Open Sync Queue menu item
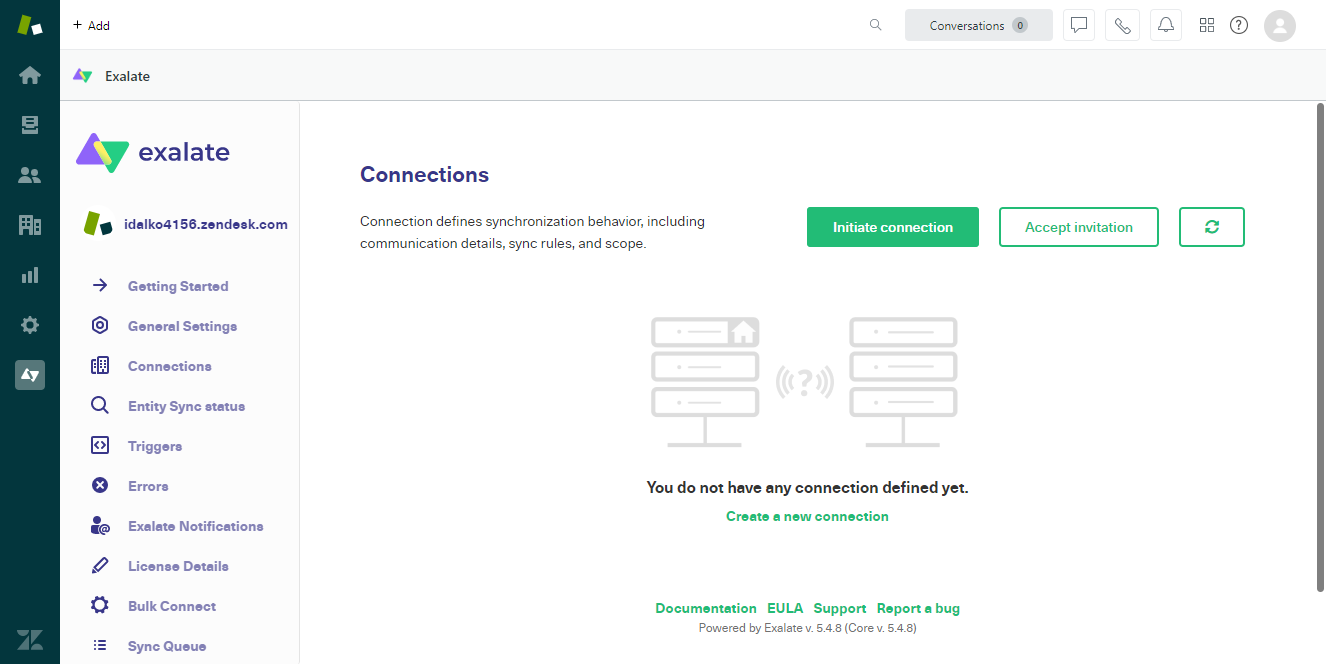This screenshot has width=1326, height=664. coord(167,646)
